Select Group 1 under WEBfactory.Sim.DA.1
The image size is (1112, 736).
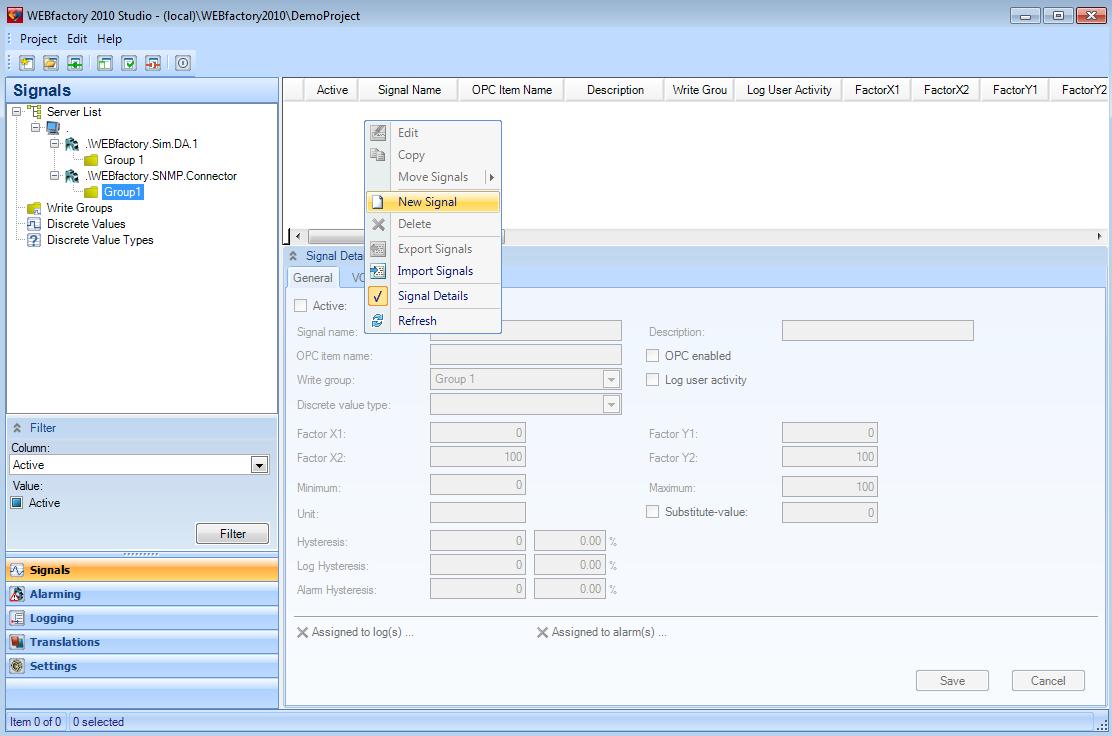point(123,160)
